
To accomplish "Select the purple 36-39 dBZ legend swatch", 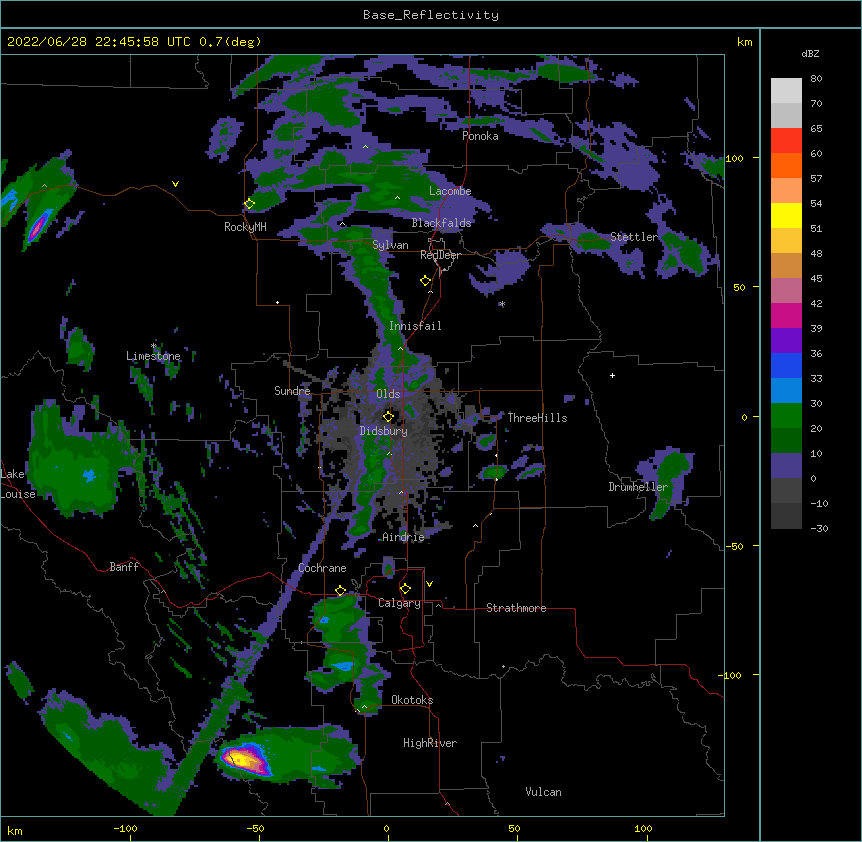I will coord(786,340).
